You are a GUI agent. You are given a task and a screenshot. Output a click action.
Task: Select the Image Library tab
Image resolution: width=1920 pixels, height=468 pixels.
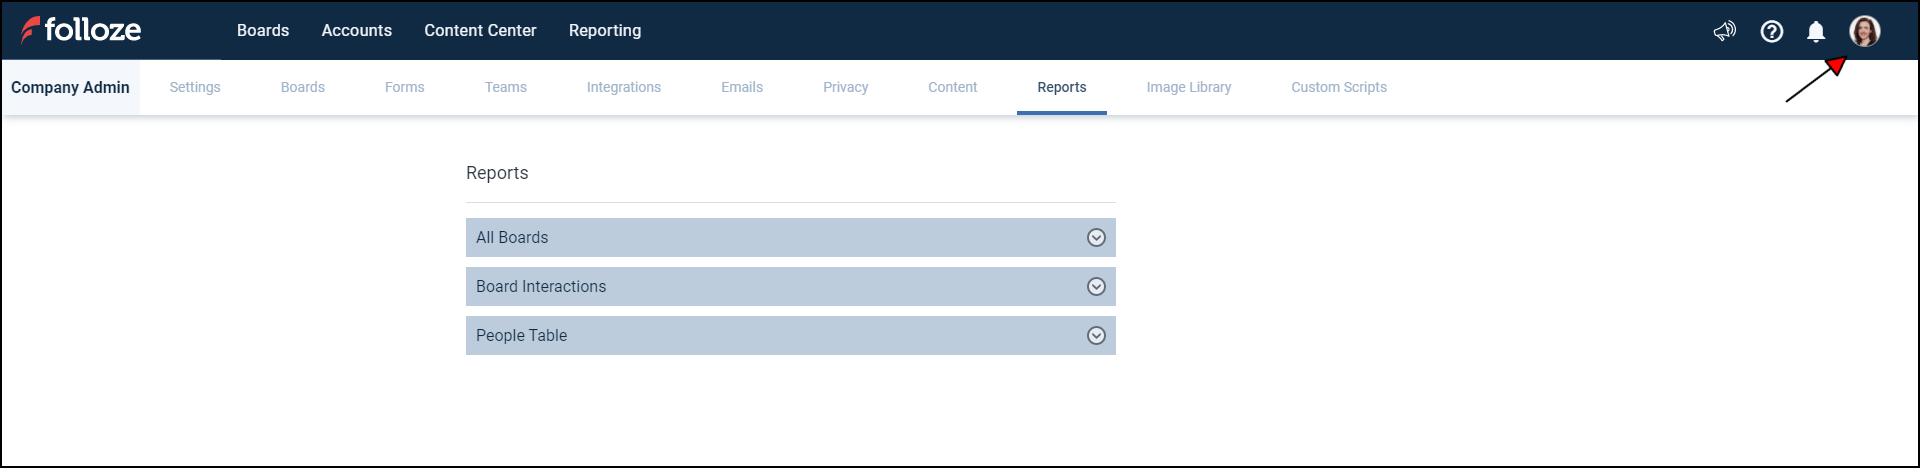[x=1188, y=88]
